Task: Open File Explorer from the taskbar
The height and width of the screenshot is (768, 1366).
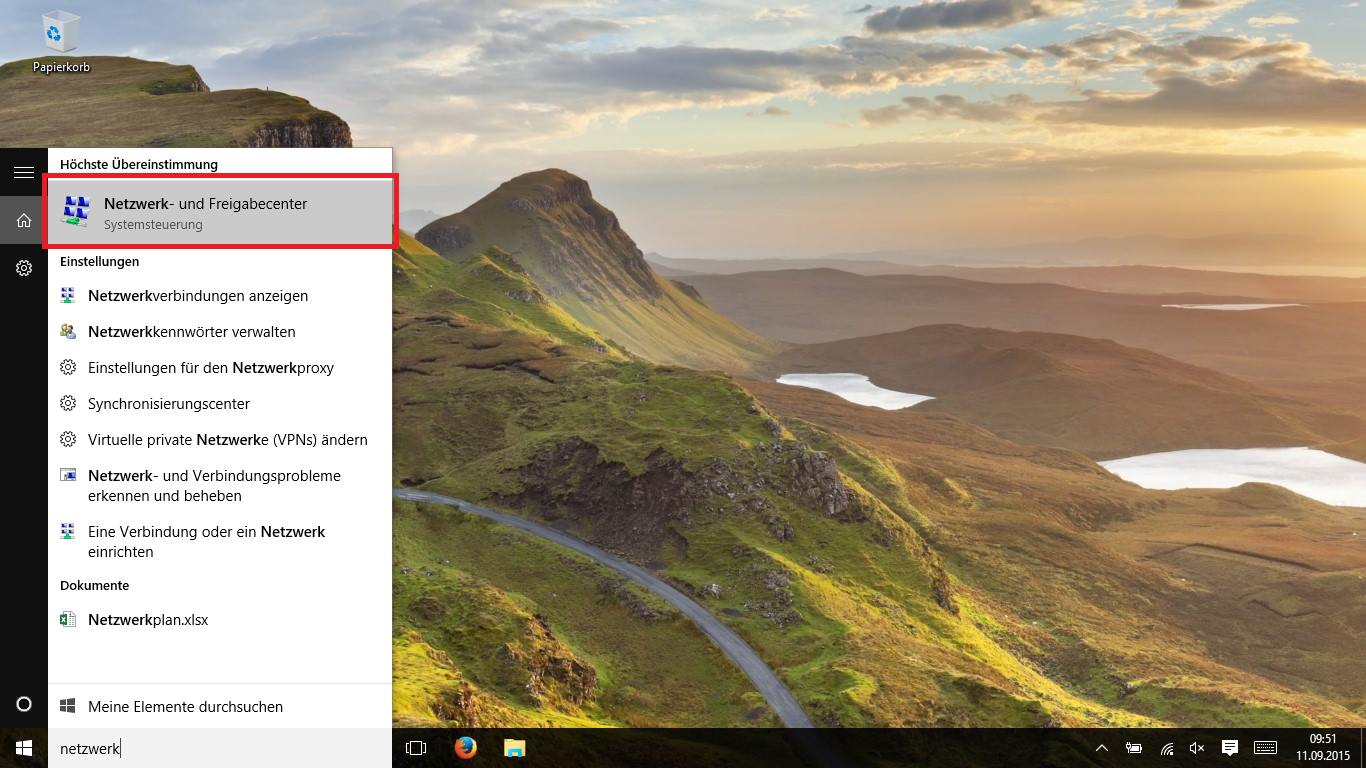Action: point(514,748)
